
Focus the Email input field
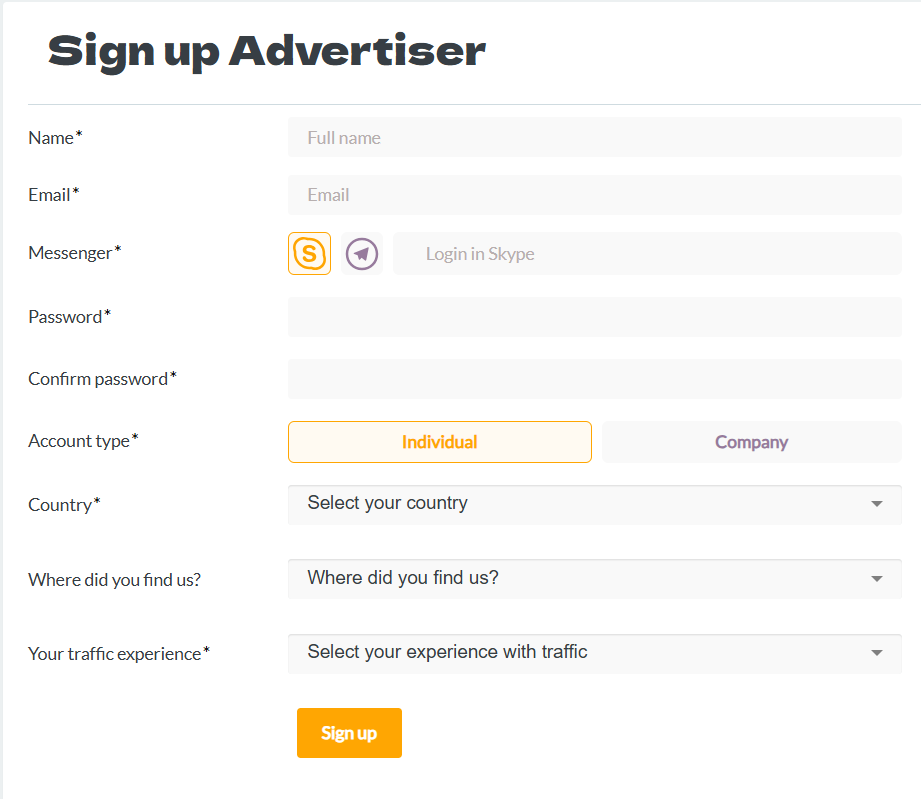[595, 195]
